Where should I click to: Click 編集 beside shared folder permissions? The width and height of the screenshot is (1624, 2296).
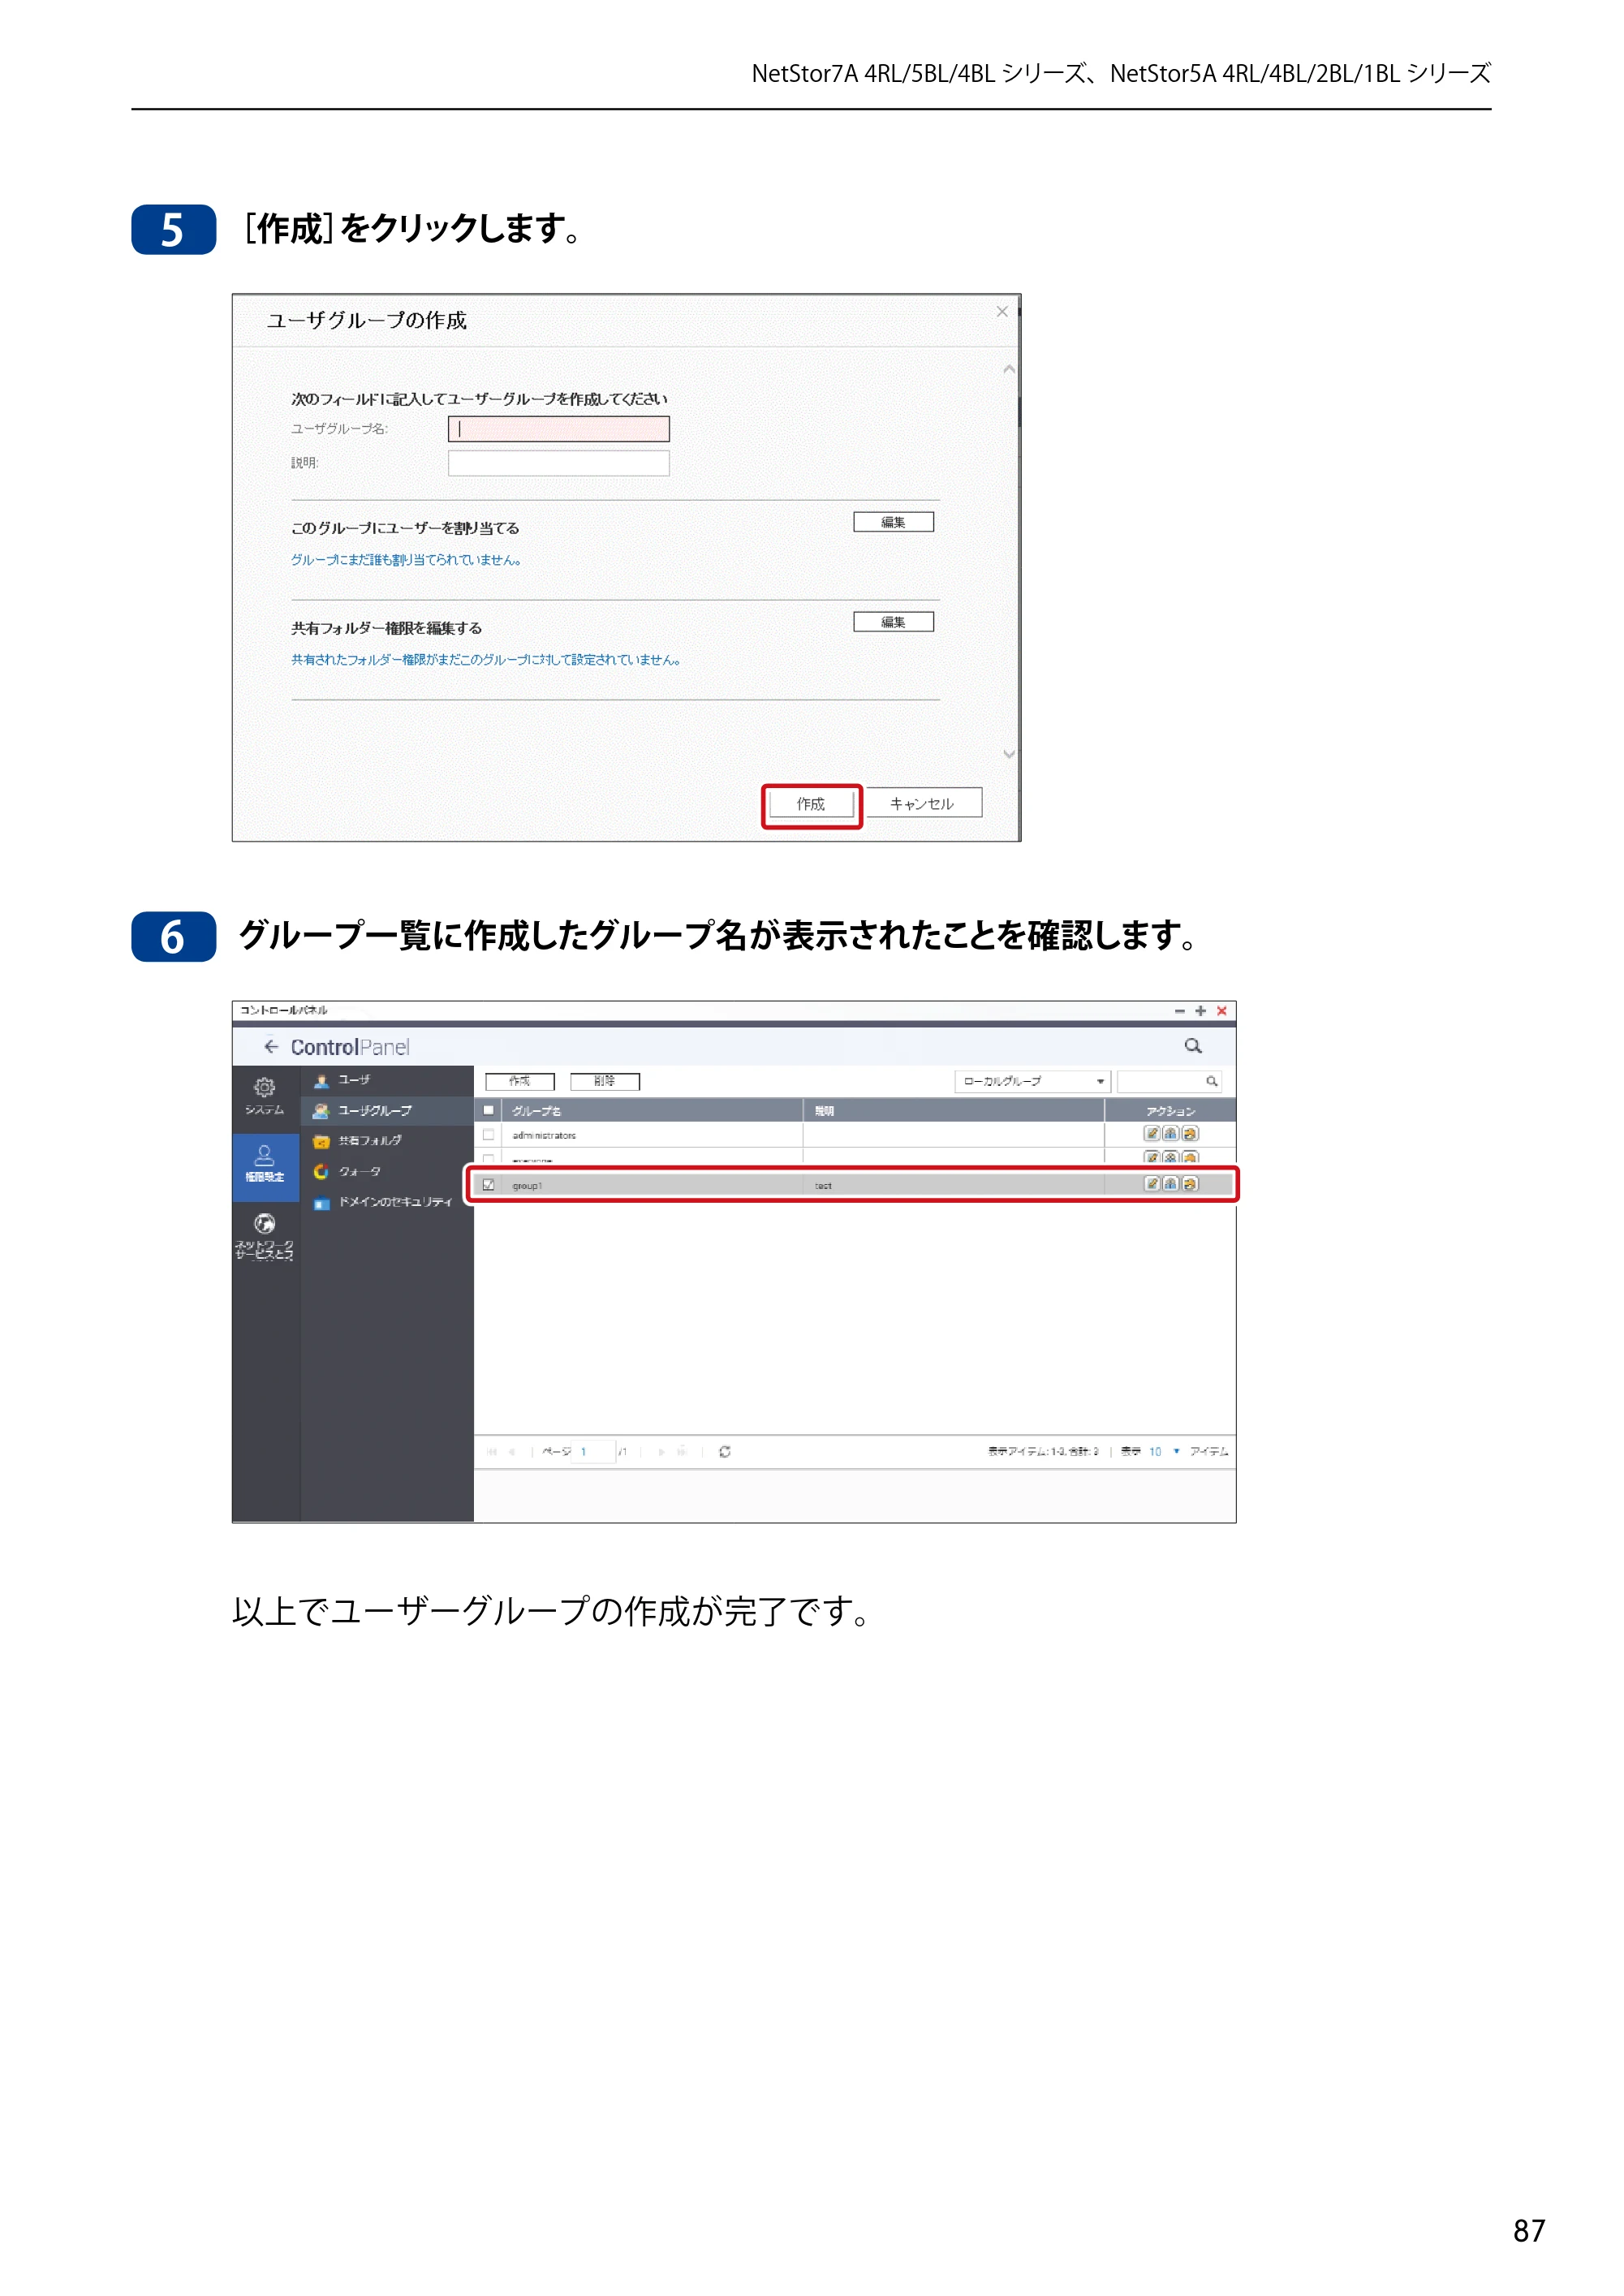pyautogui.click(x=893, y=622)
